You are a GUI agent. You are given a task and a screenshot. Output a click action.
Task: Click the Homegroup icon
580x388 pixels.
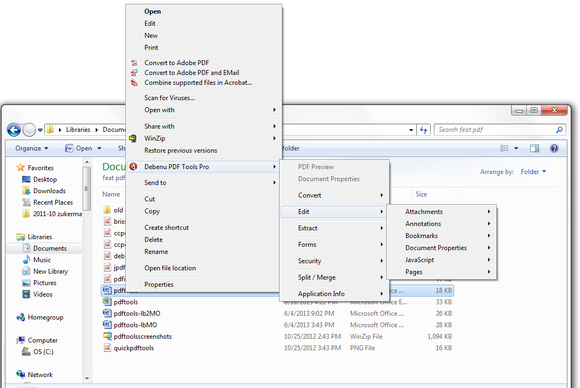pyautogui.click(x=21, y=317)
